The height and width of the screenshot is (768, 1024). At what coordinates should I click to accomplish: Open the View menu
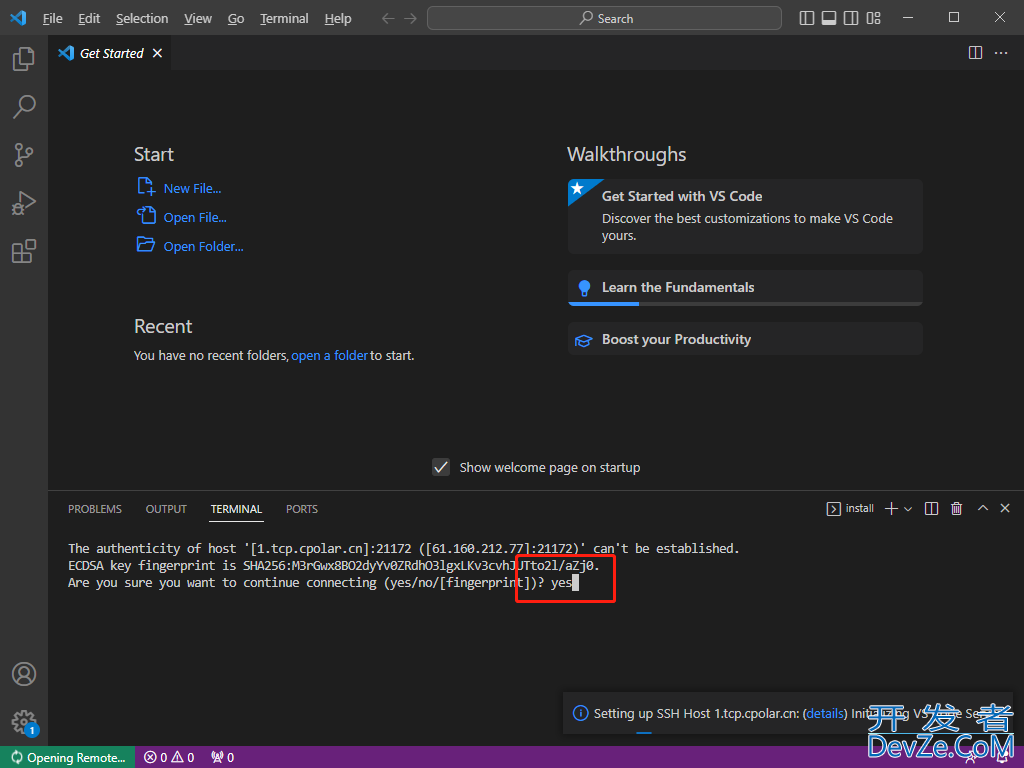pyautogui.click(x=197, y=18)
